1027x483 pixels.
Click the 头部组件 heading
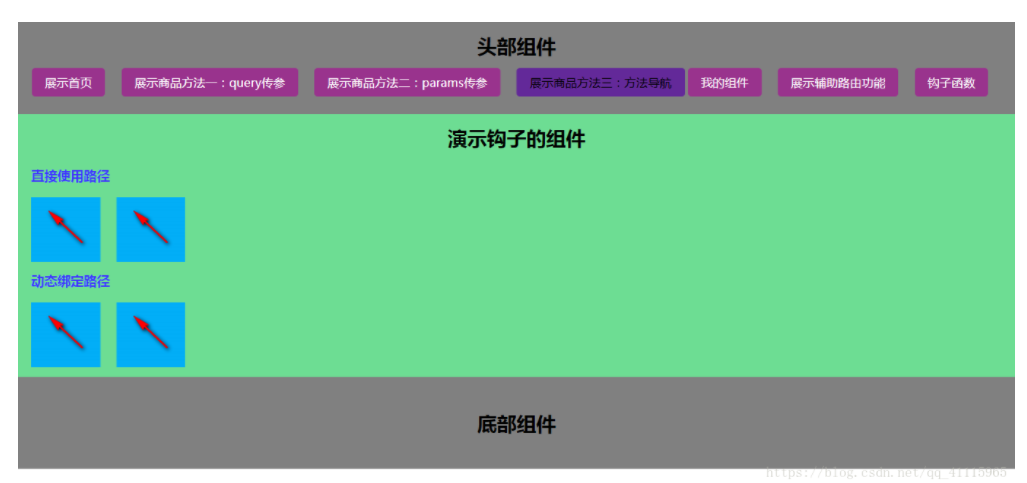click(x=516, y=47)
